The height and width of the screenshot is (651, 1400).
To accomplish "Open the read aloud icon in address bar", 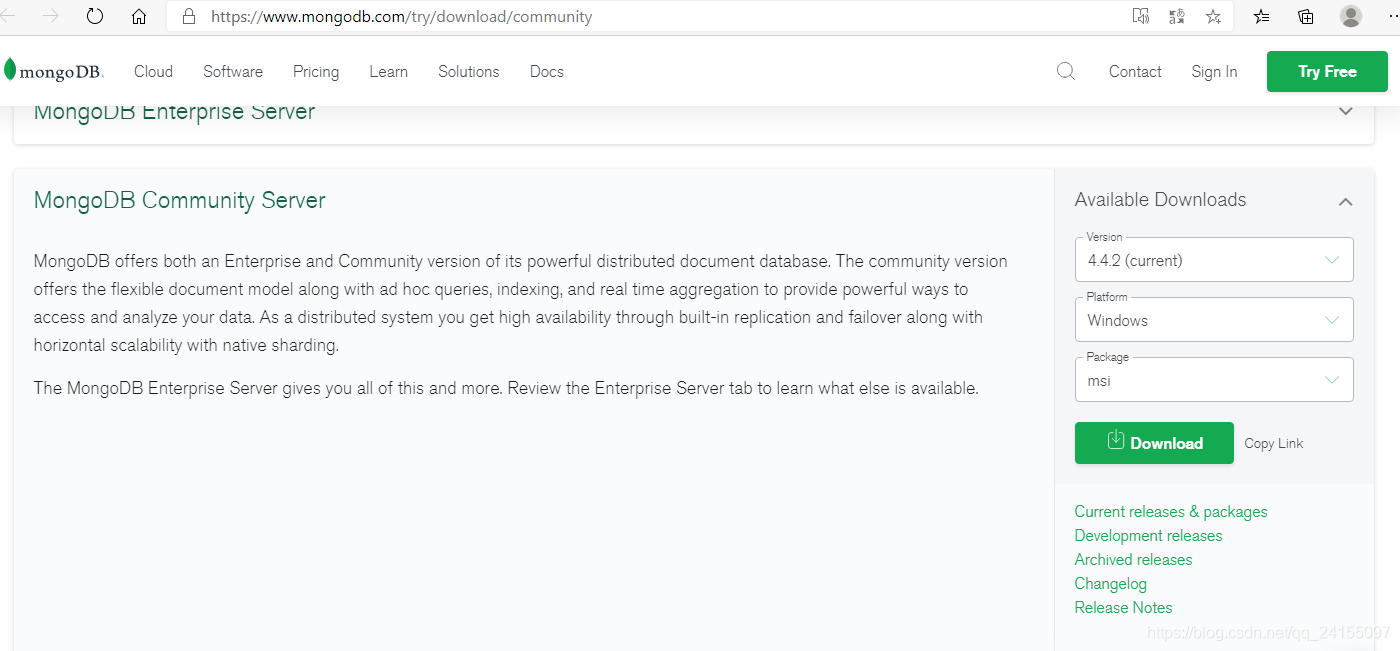I will 1141,16.
